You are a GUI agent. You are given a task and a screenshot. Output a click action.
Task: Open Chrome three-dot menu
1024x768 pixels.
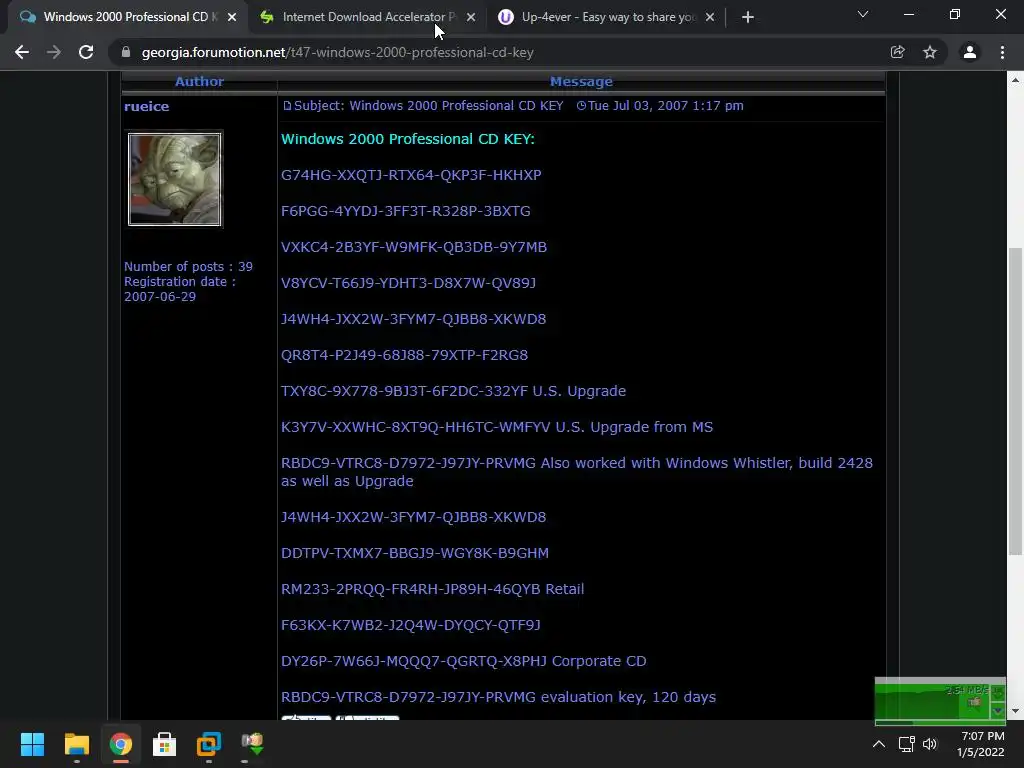(1002, 52)
